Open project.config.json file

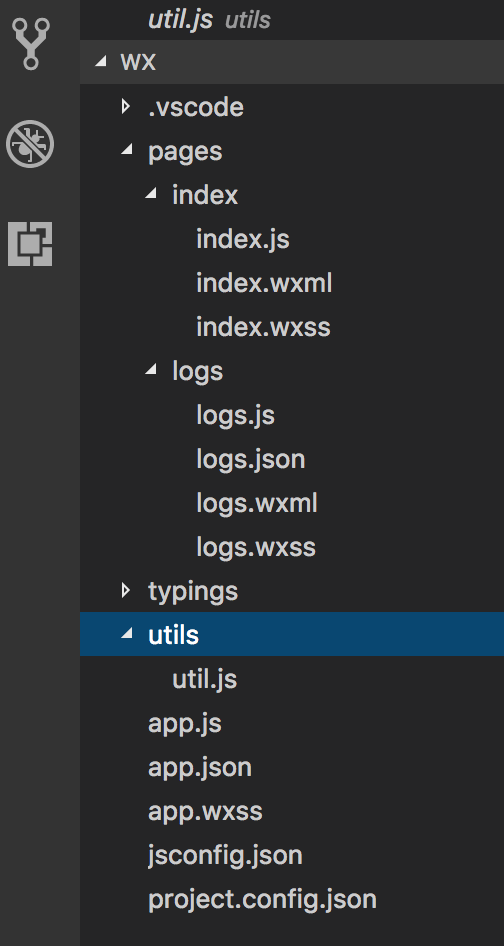262,900
